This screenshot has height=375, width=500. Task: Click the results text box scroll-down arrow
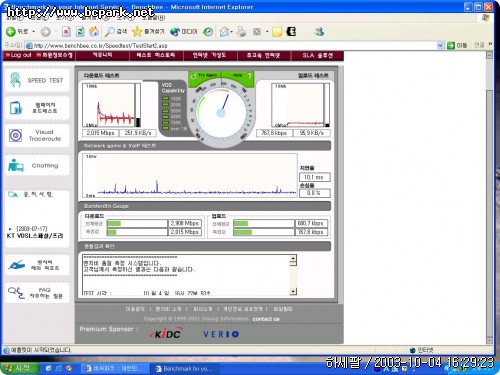pos(293,292)
